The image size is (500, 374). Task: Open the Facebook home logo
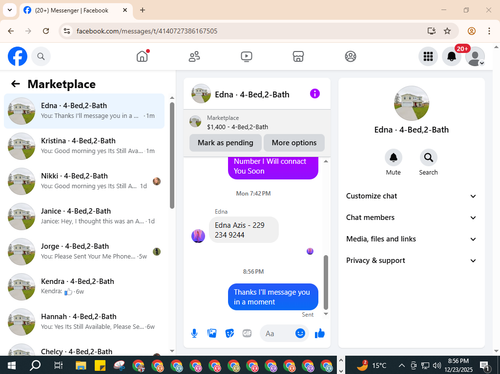pos(17,56)
